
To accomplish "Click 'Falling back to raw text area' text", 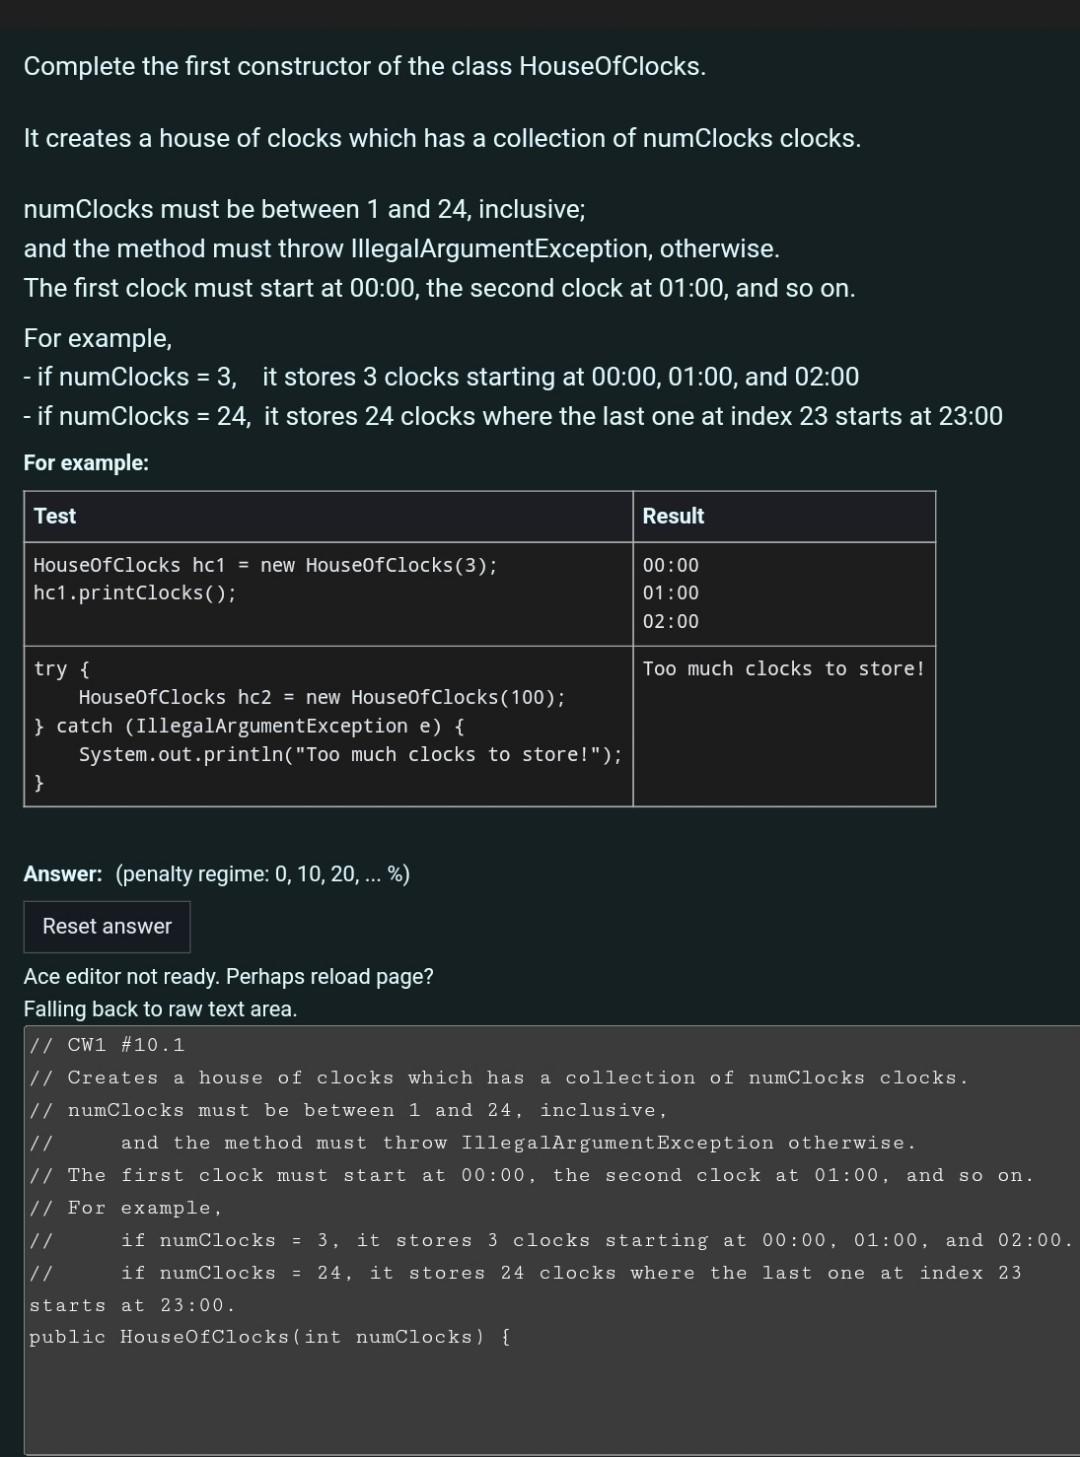I will tap(159, 1009).
